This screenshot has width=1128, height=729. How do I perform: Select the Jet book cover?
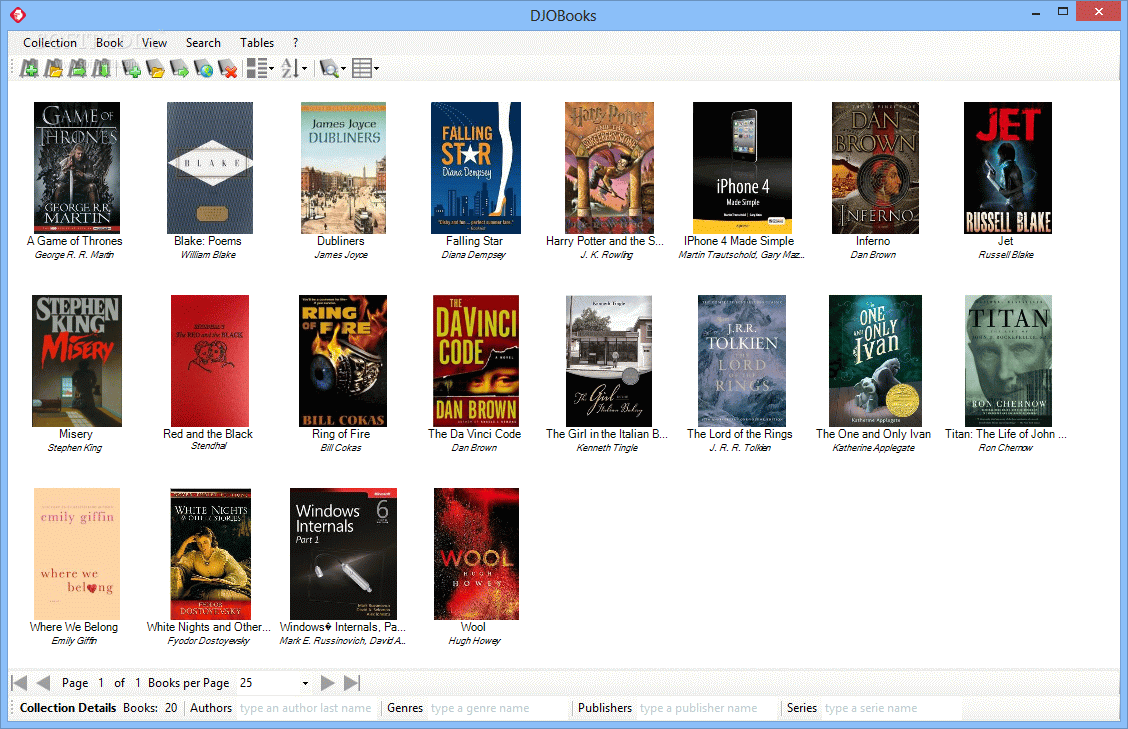point(1008,168)
